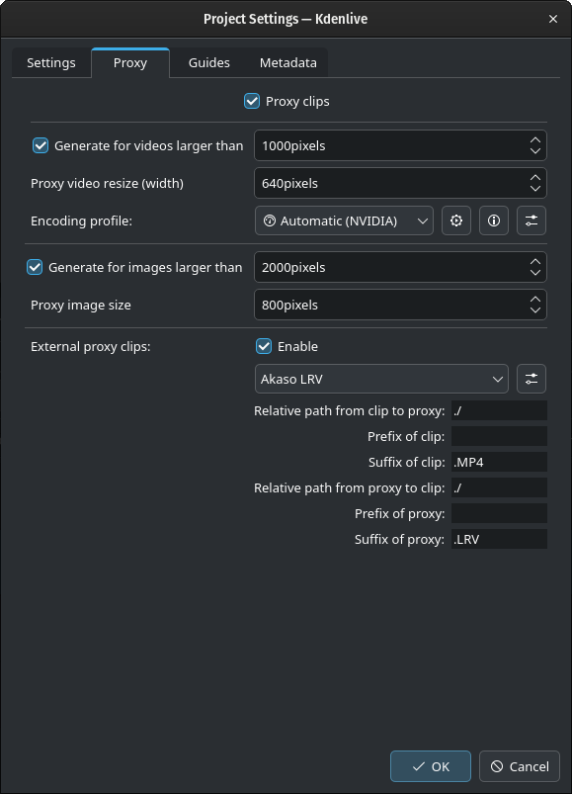Expand the Akaso LRV preset dropdown

click(x=382, y=379)
